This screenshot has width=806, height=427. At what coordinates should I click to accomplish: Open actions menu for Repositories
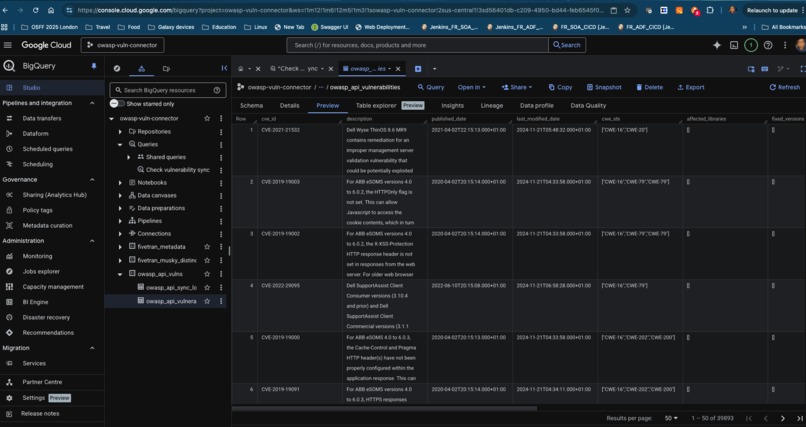pyautogui.click(x=221, y=132)
